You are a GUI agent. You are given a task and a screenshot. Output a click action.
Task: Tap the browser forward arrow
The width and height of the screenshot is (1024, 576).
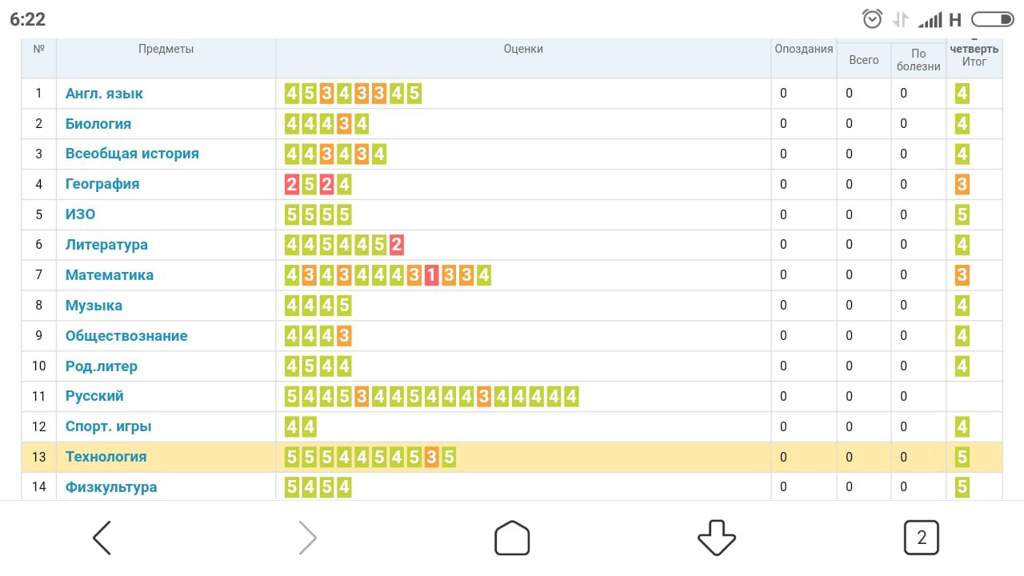click(x=308, y=538)
